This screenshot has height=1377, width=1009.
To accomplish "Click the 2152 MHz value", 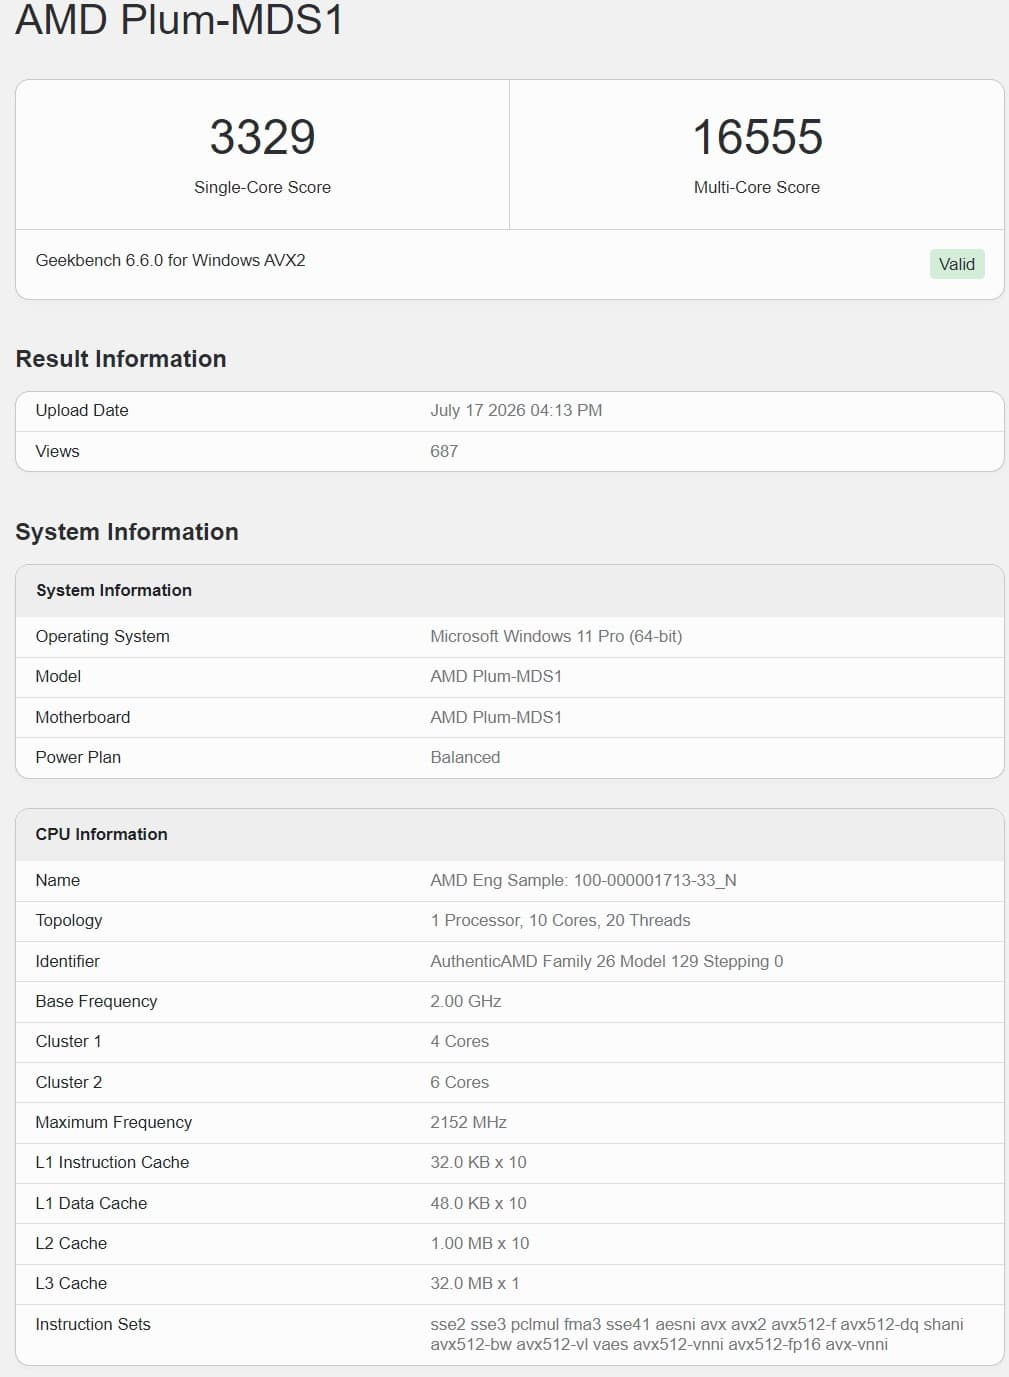I will pyautogui.click(x=469, y=1122).
